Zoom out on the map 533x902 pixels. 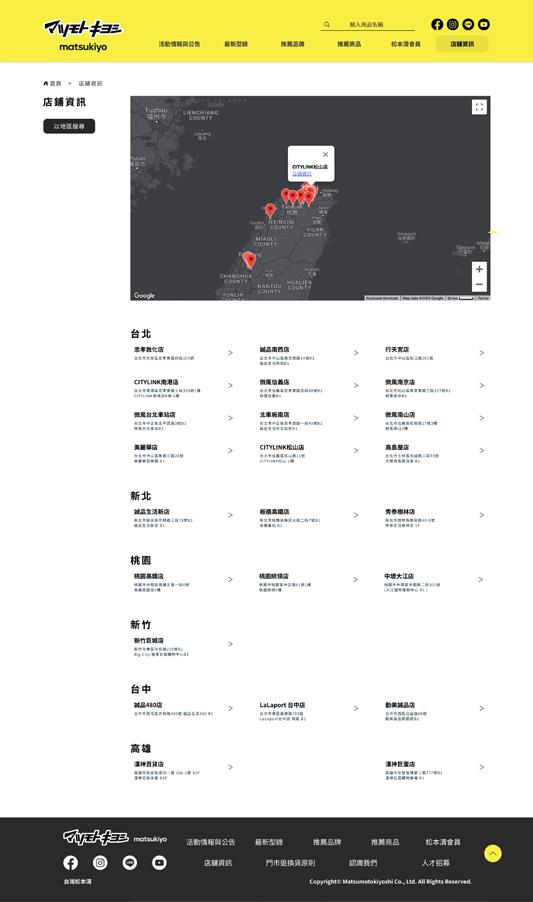click(479, 284)
